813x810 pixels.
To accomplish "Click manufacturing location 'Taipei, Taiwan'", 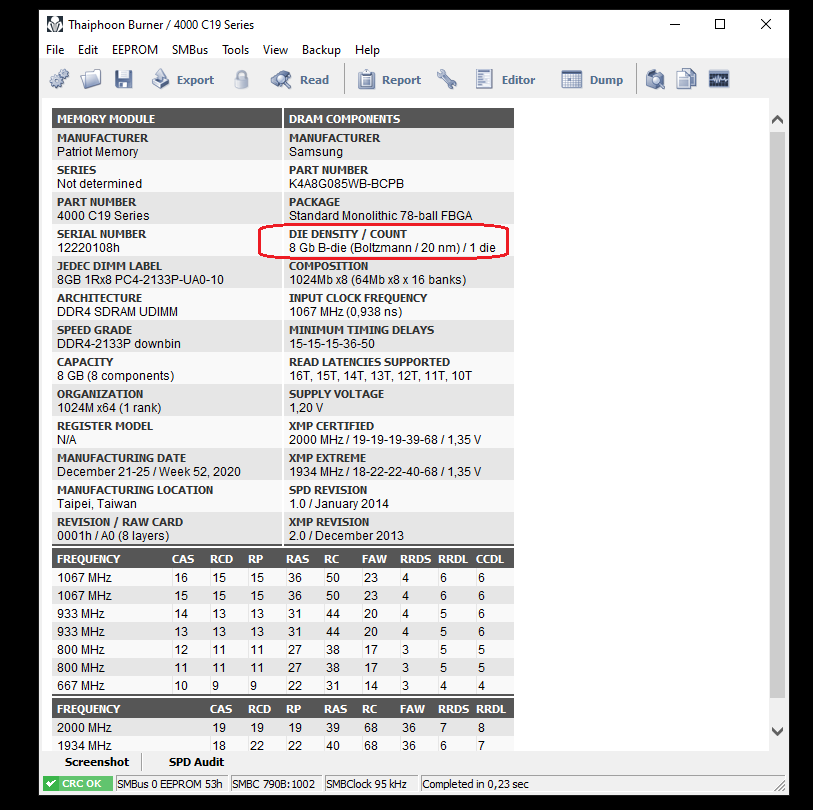I will [97, 504].
